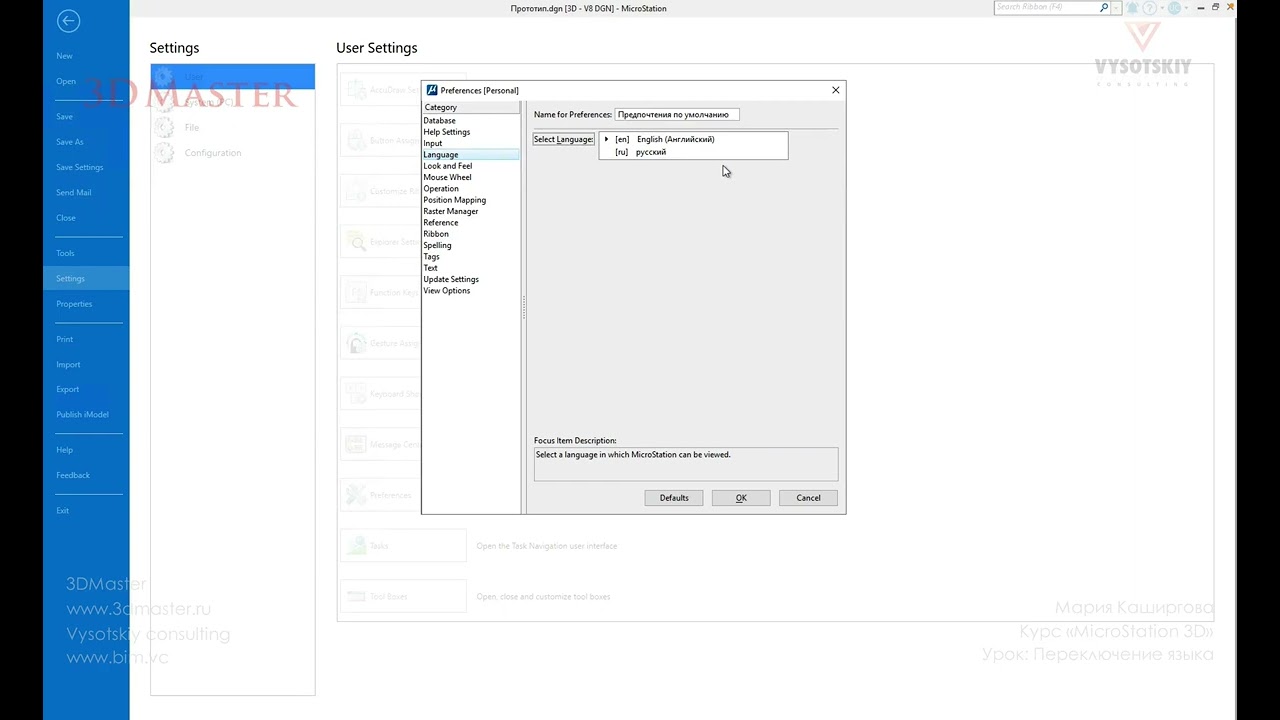This screenshot has width=1280, height=720.
Task: Click the Focus Item Description text box
Action: click(x=686, y=464)
